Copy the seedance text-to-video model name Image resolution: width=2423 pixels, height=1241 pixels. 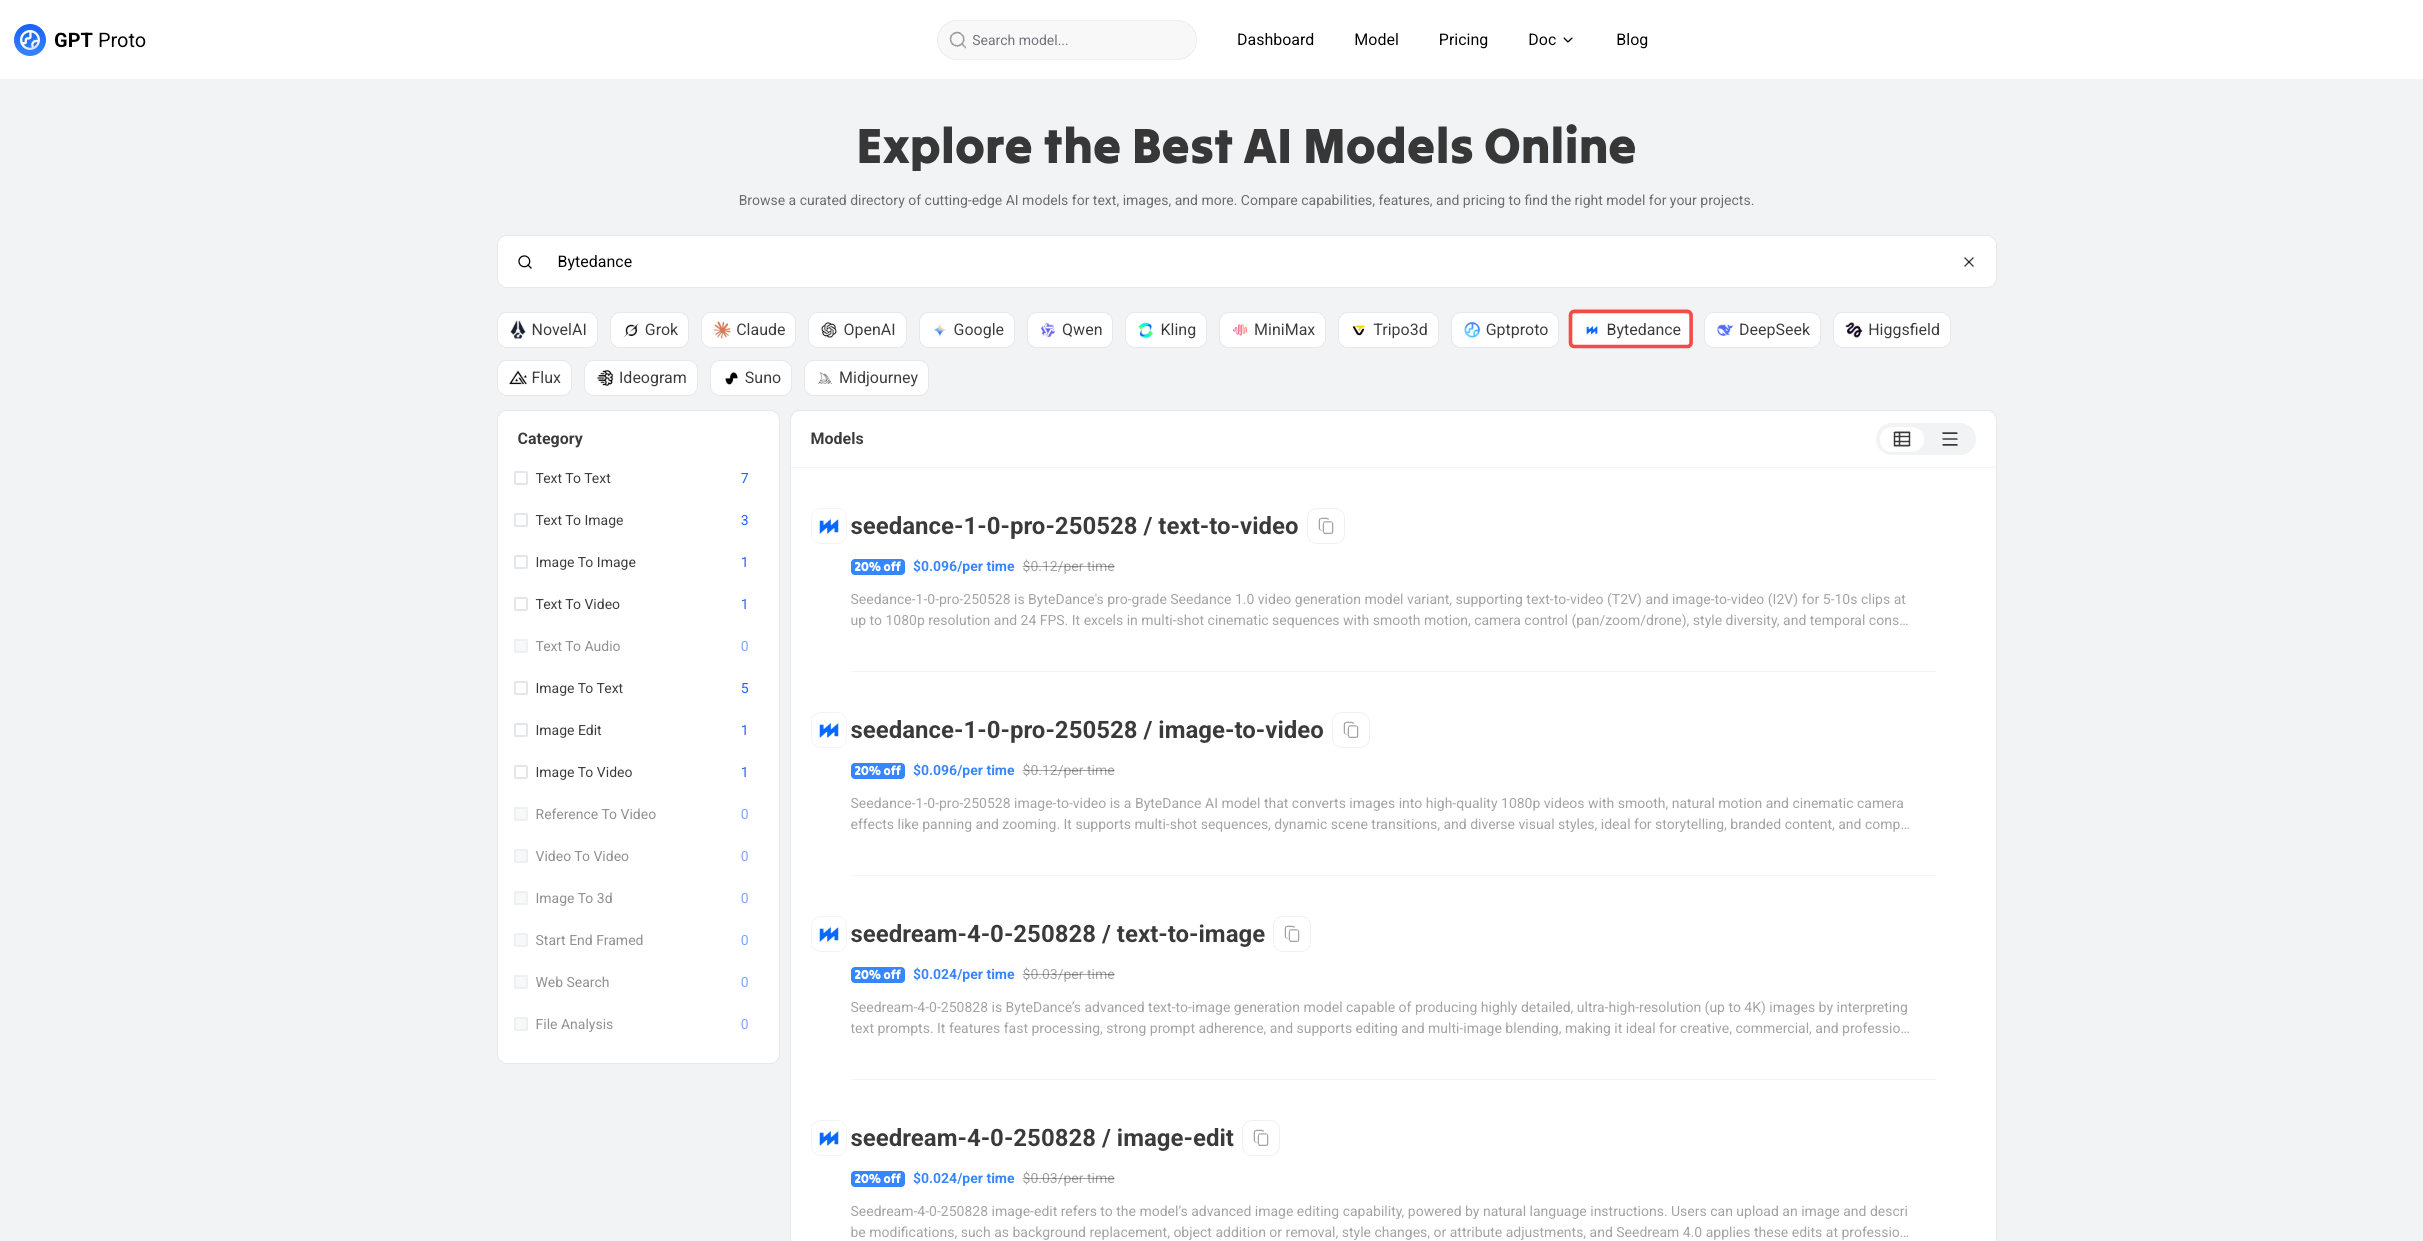[1326, 526]
